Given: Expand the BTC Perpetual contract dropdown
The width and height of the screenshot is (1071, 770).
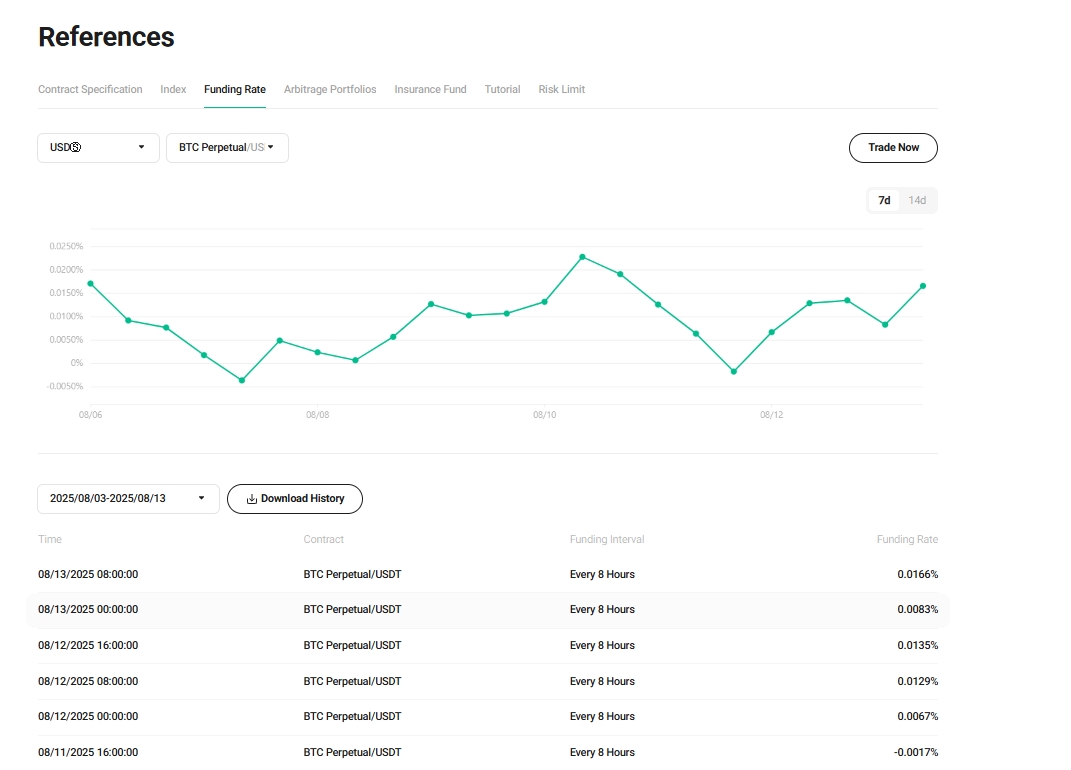Looking at the screenshot, I should click(227, 148).
